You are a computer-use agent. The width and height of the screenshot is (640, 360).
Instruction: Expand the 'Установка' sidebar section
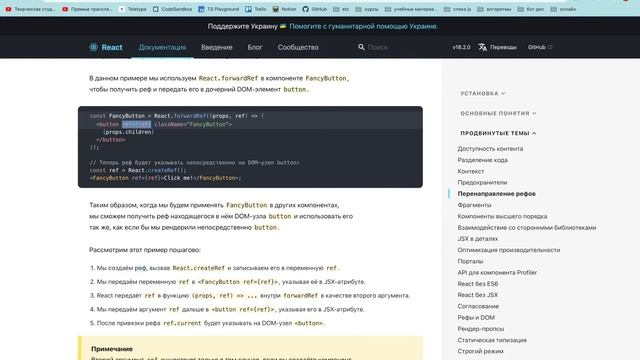tap(482, 93)
